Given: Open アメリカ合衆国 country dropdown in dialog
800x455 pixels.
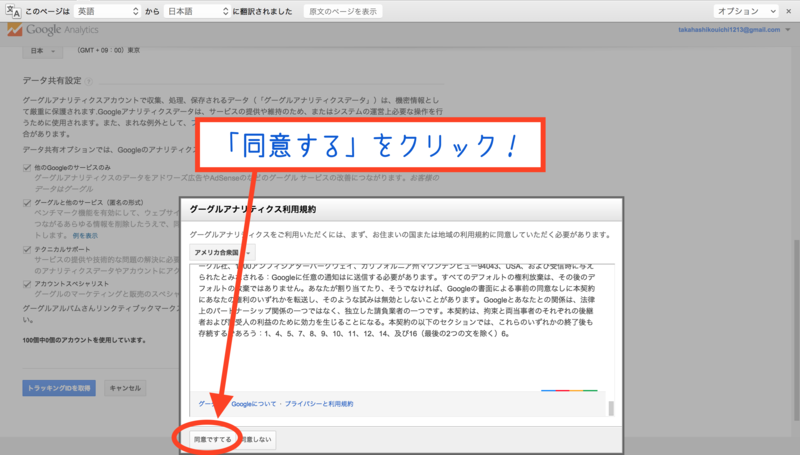Looking at the screenshot, I should tap(222, 252).
